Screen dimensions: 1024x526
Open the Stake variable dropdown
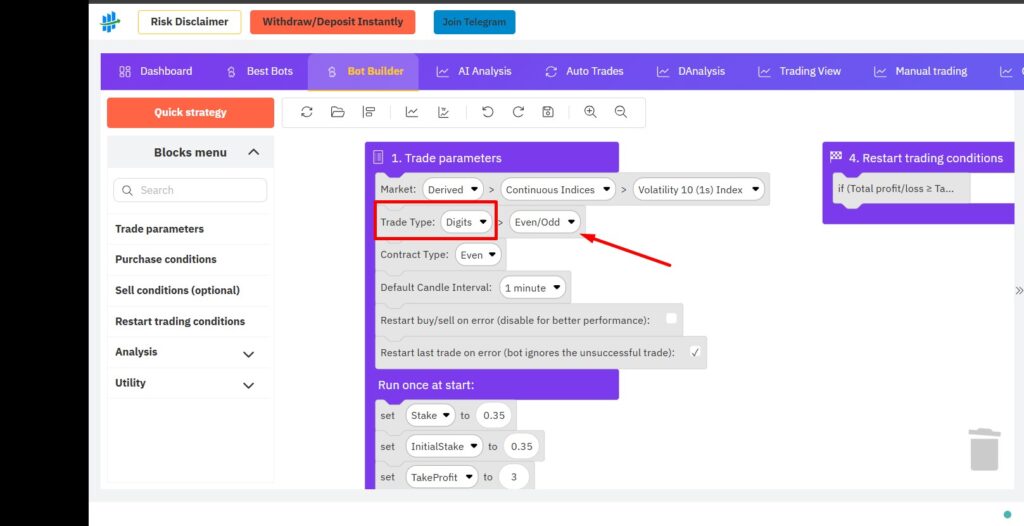430,415
